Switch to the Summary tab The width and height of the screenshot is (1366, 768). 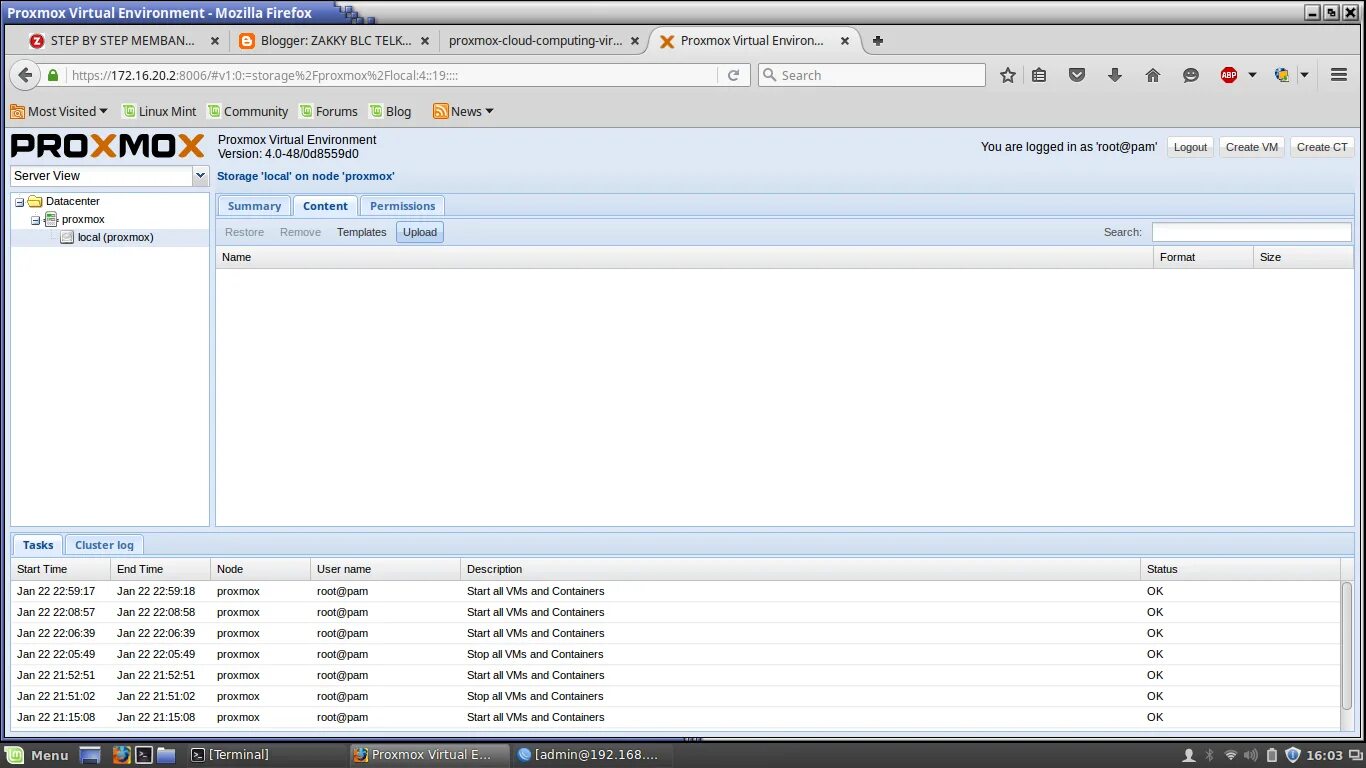[254, 206]
